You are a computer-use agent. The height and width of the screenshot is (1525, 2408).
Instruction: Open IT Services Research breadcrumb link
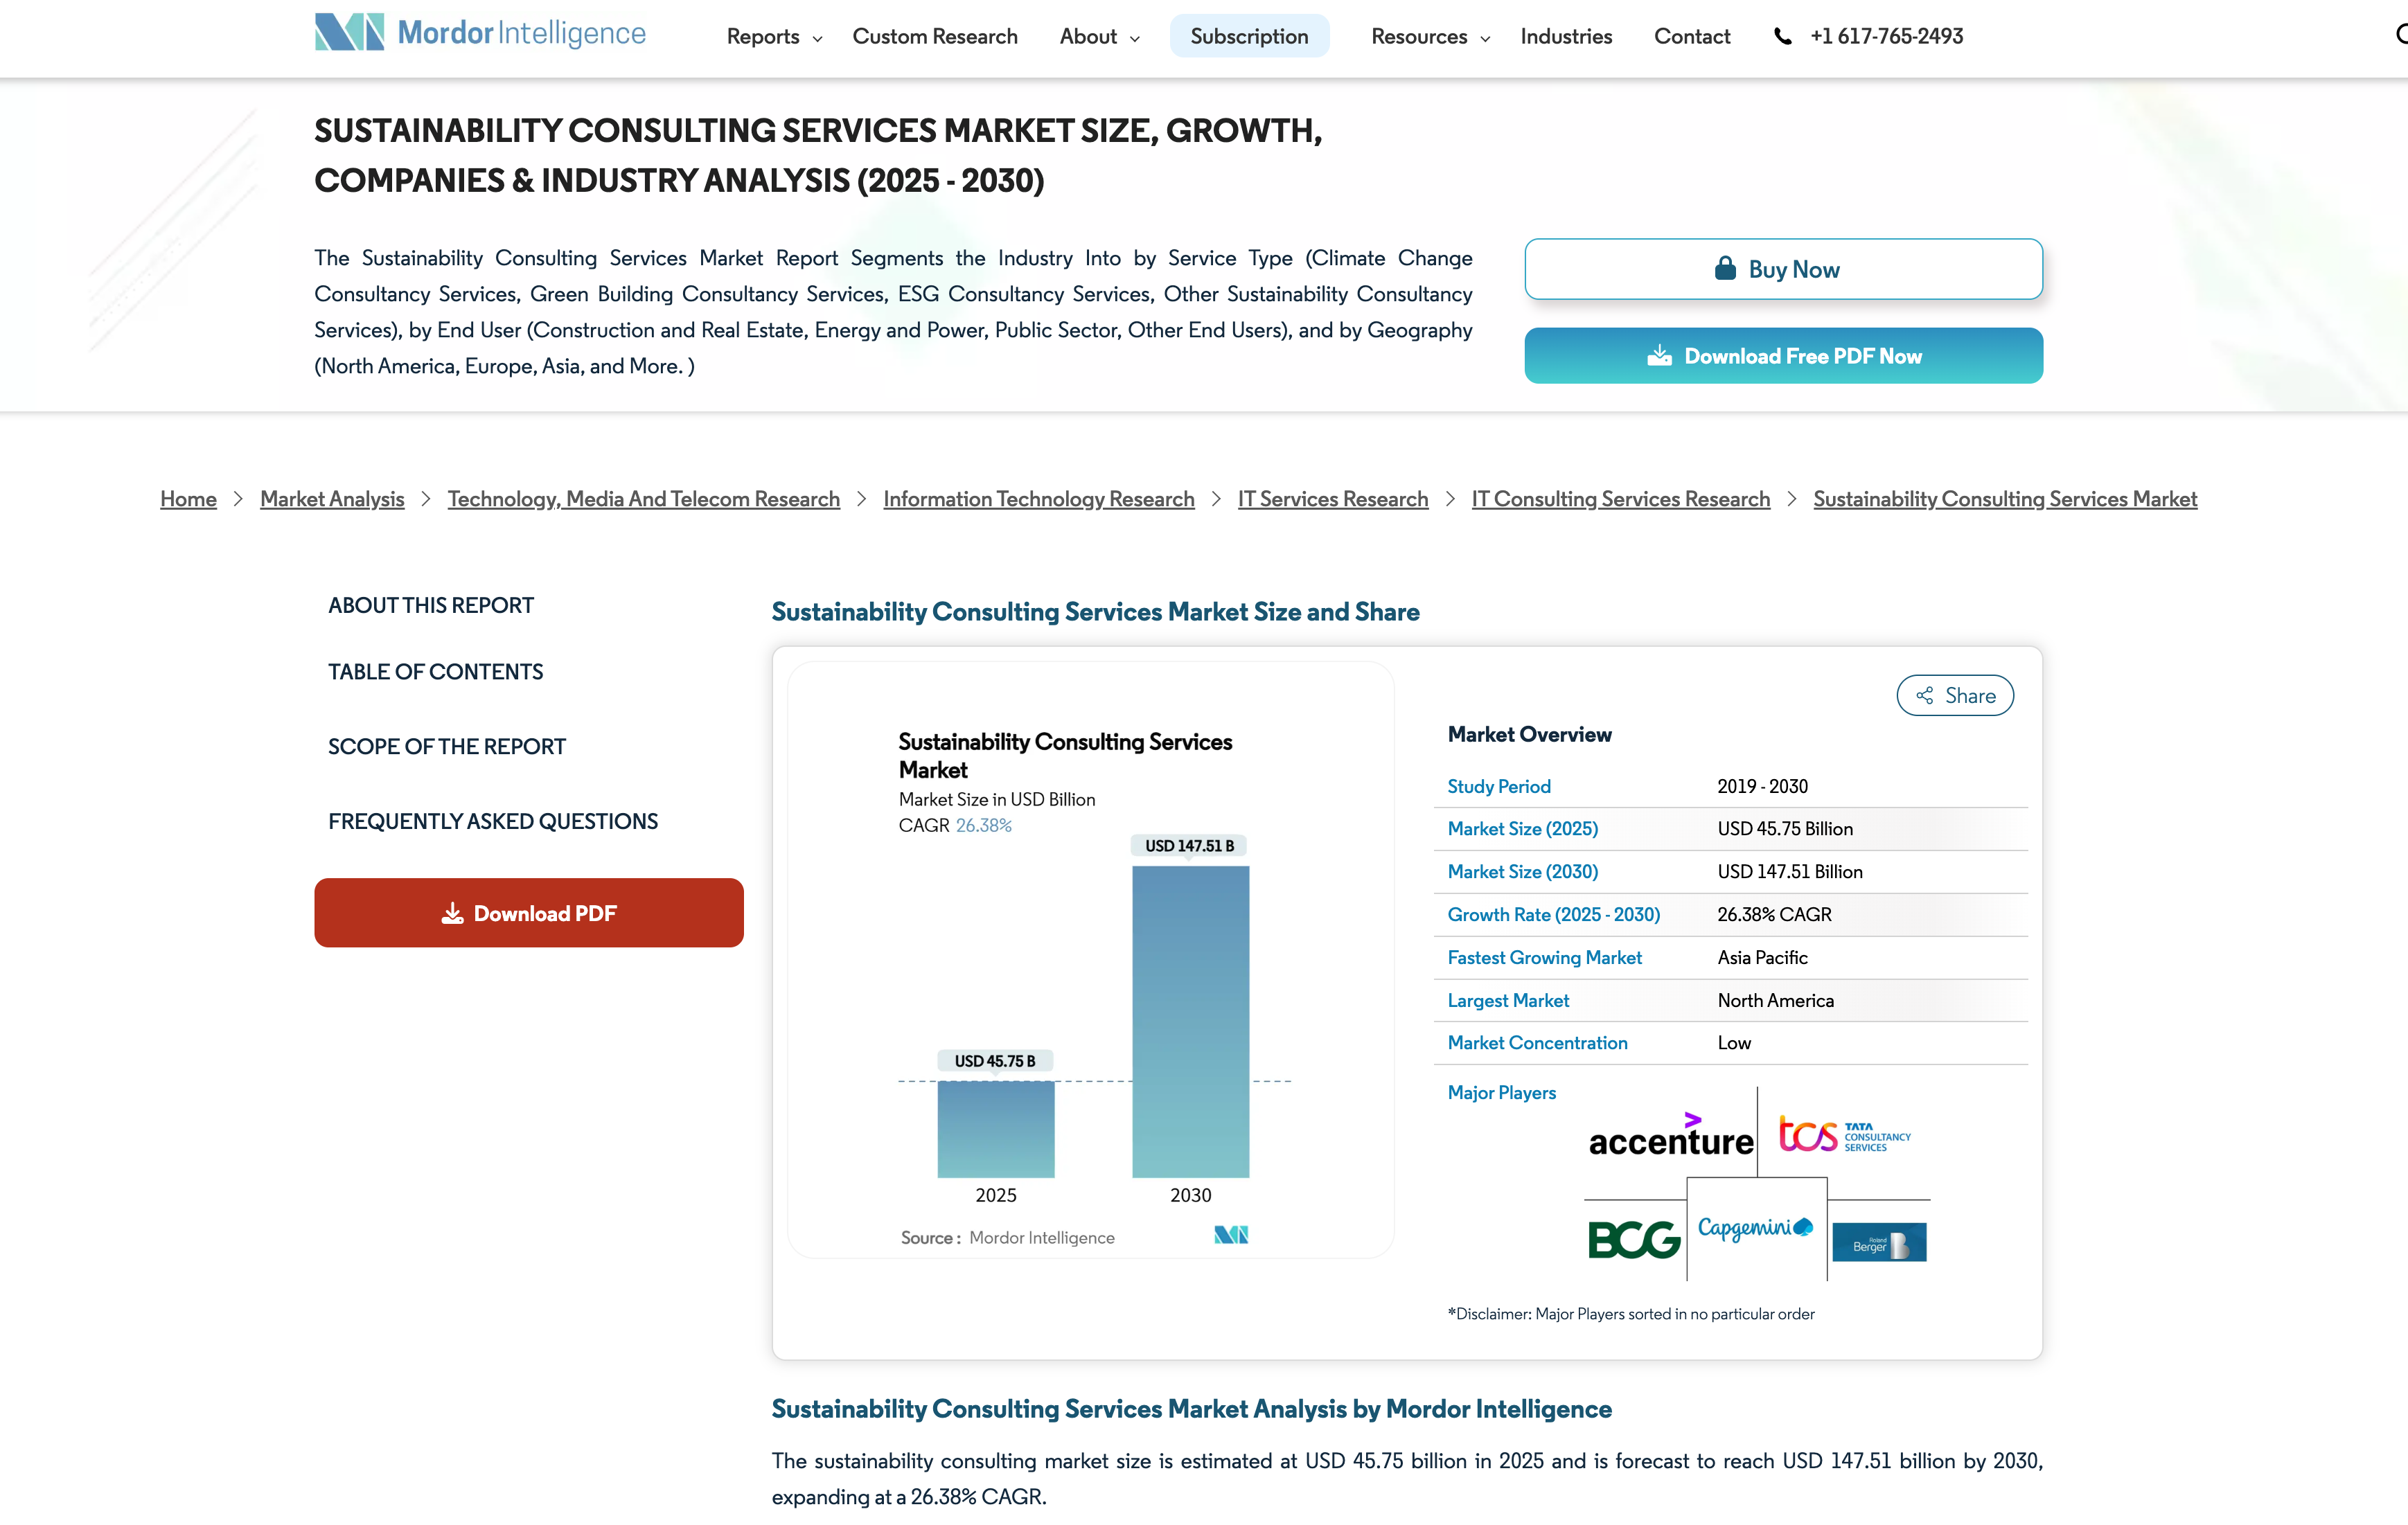[x=1332, y=499]
